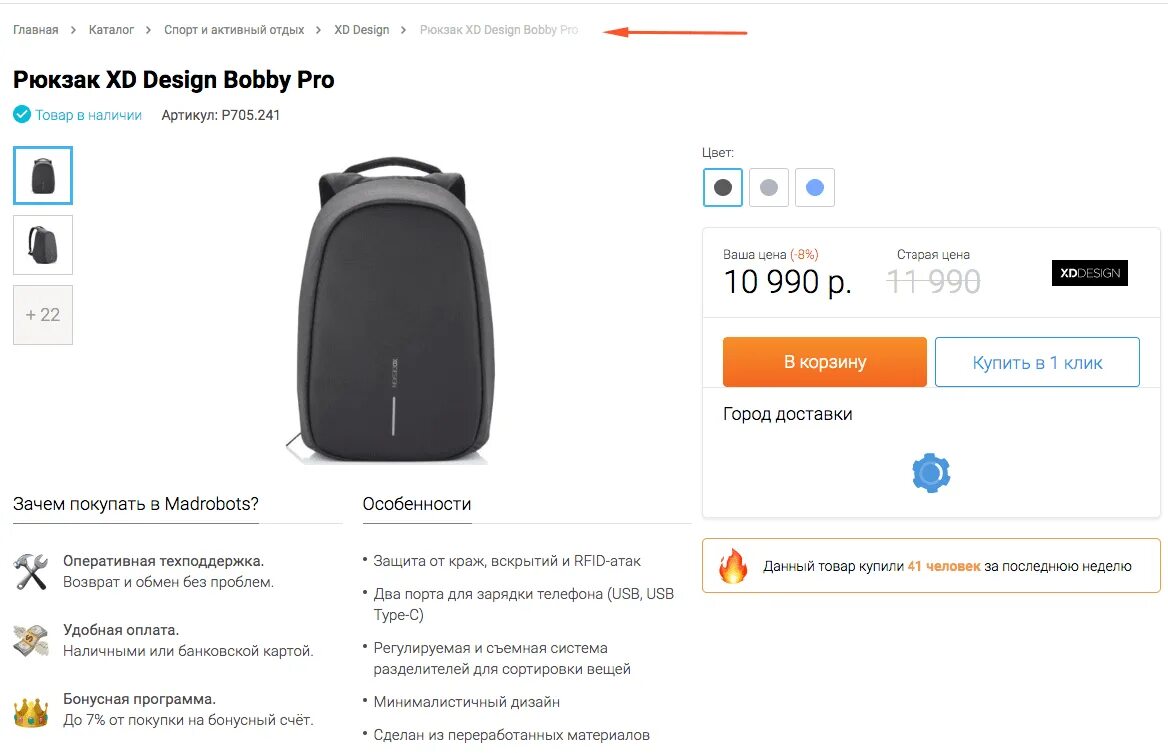Click the blue loading gear icon

coord(931,472)
